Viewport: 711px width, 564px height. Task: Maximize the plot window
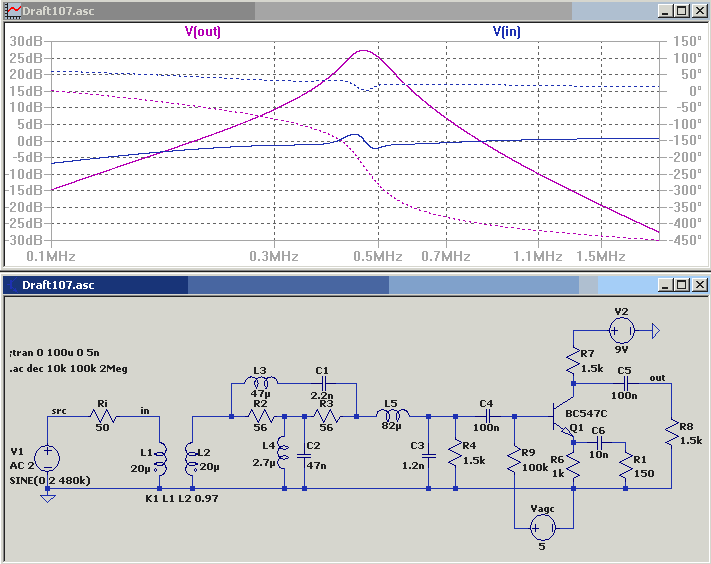tap(682, 11)
